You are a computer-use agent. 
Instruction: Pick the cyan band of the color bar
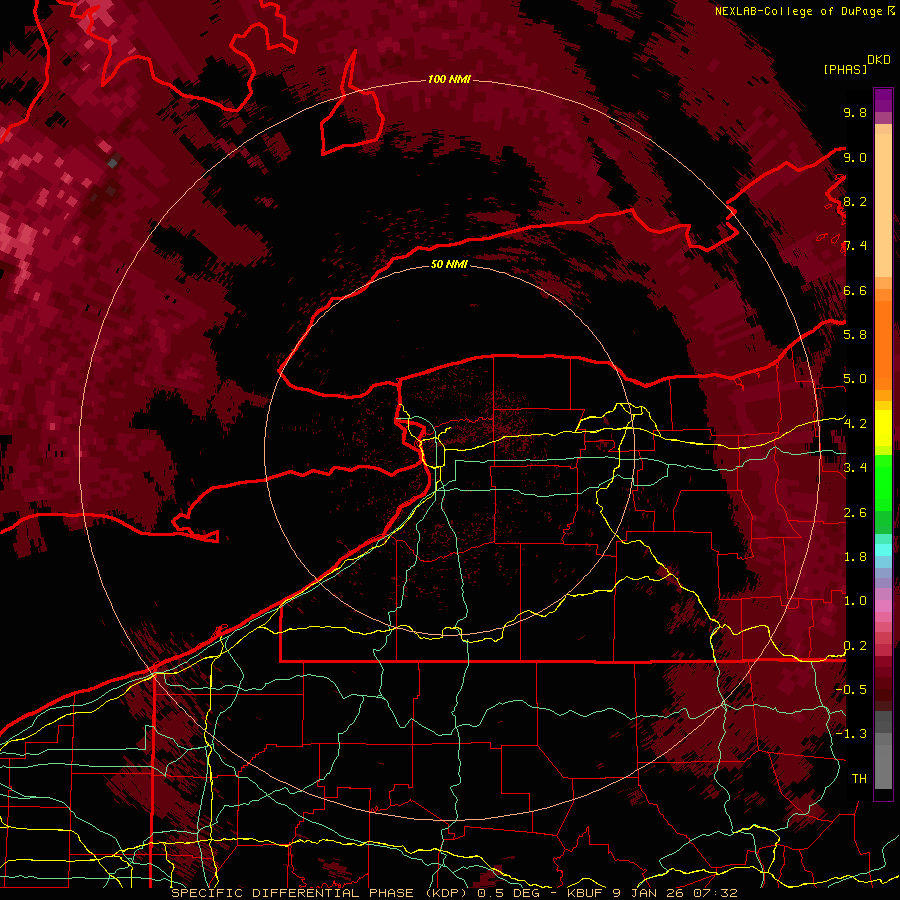coord(883,550)
